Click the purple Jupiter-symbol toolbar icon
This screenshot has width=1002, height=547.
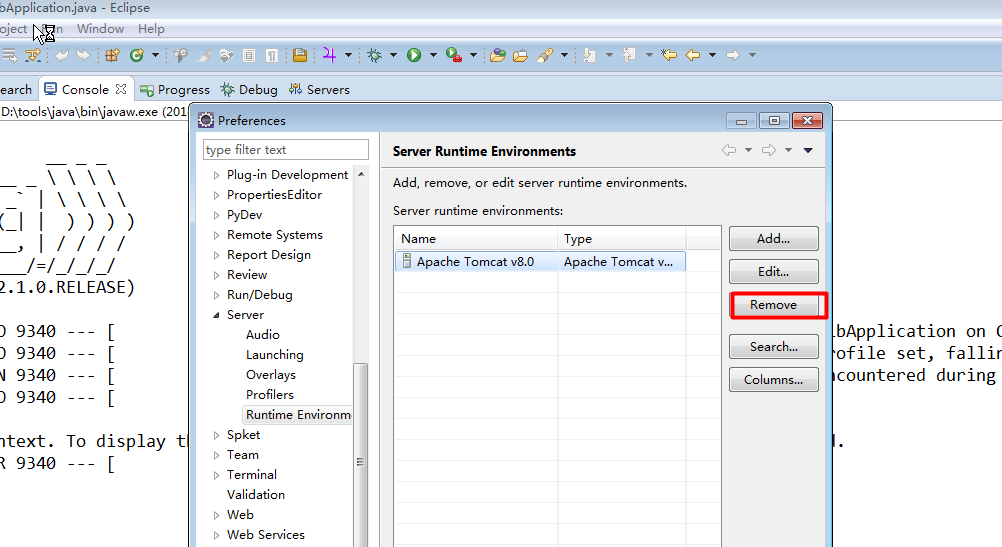pyautogui.click(x=329, y=55)
